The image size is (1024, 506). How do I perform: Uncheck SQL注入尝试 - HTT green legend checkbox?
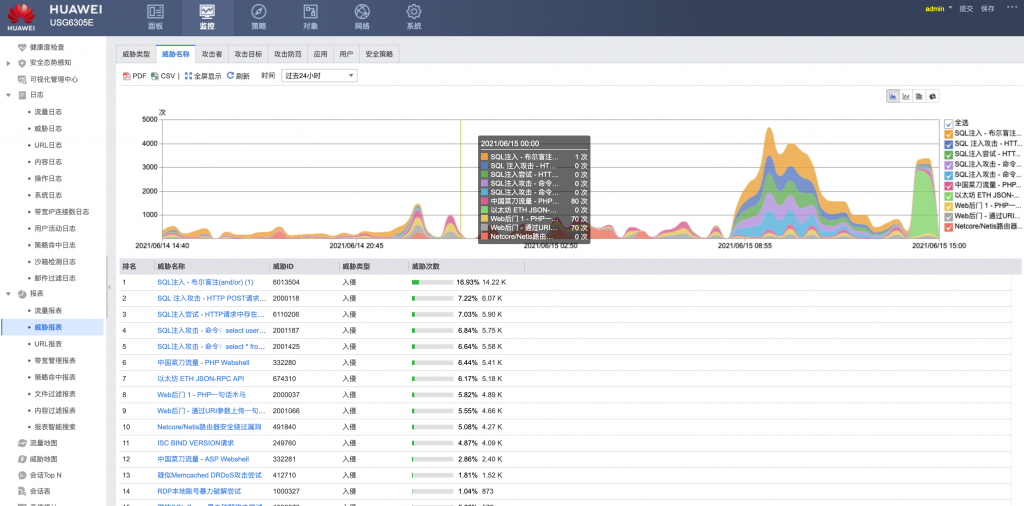(949, 154)
